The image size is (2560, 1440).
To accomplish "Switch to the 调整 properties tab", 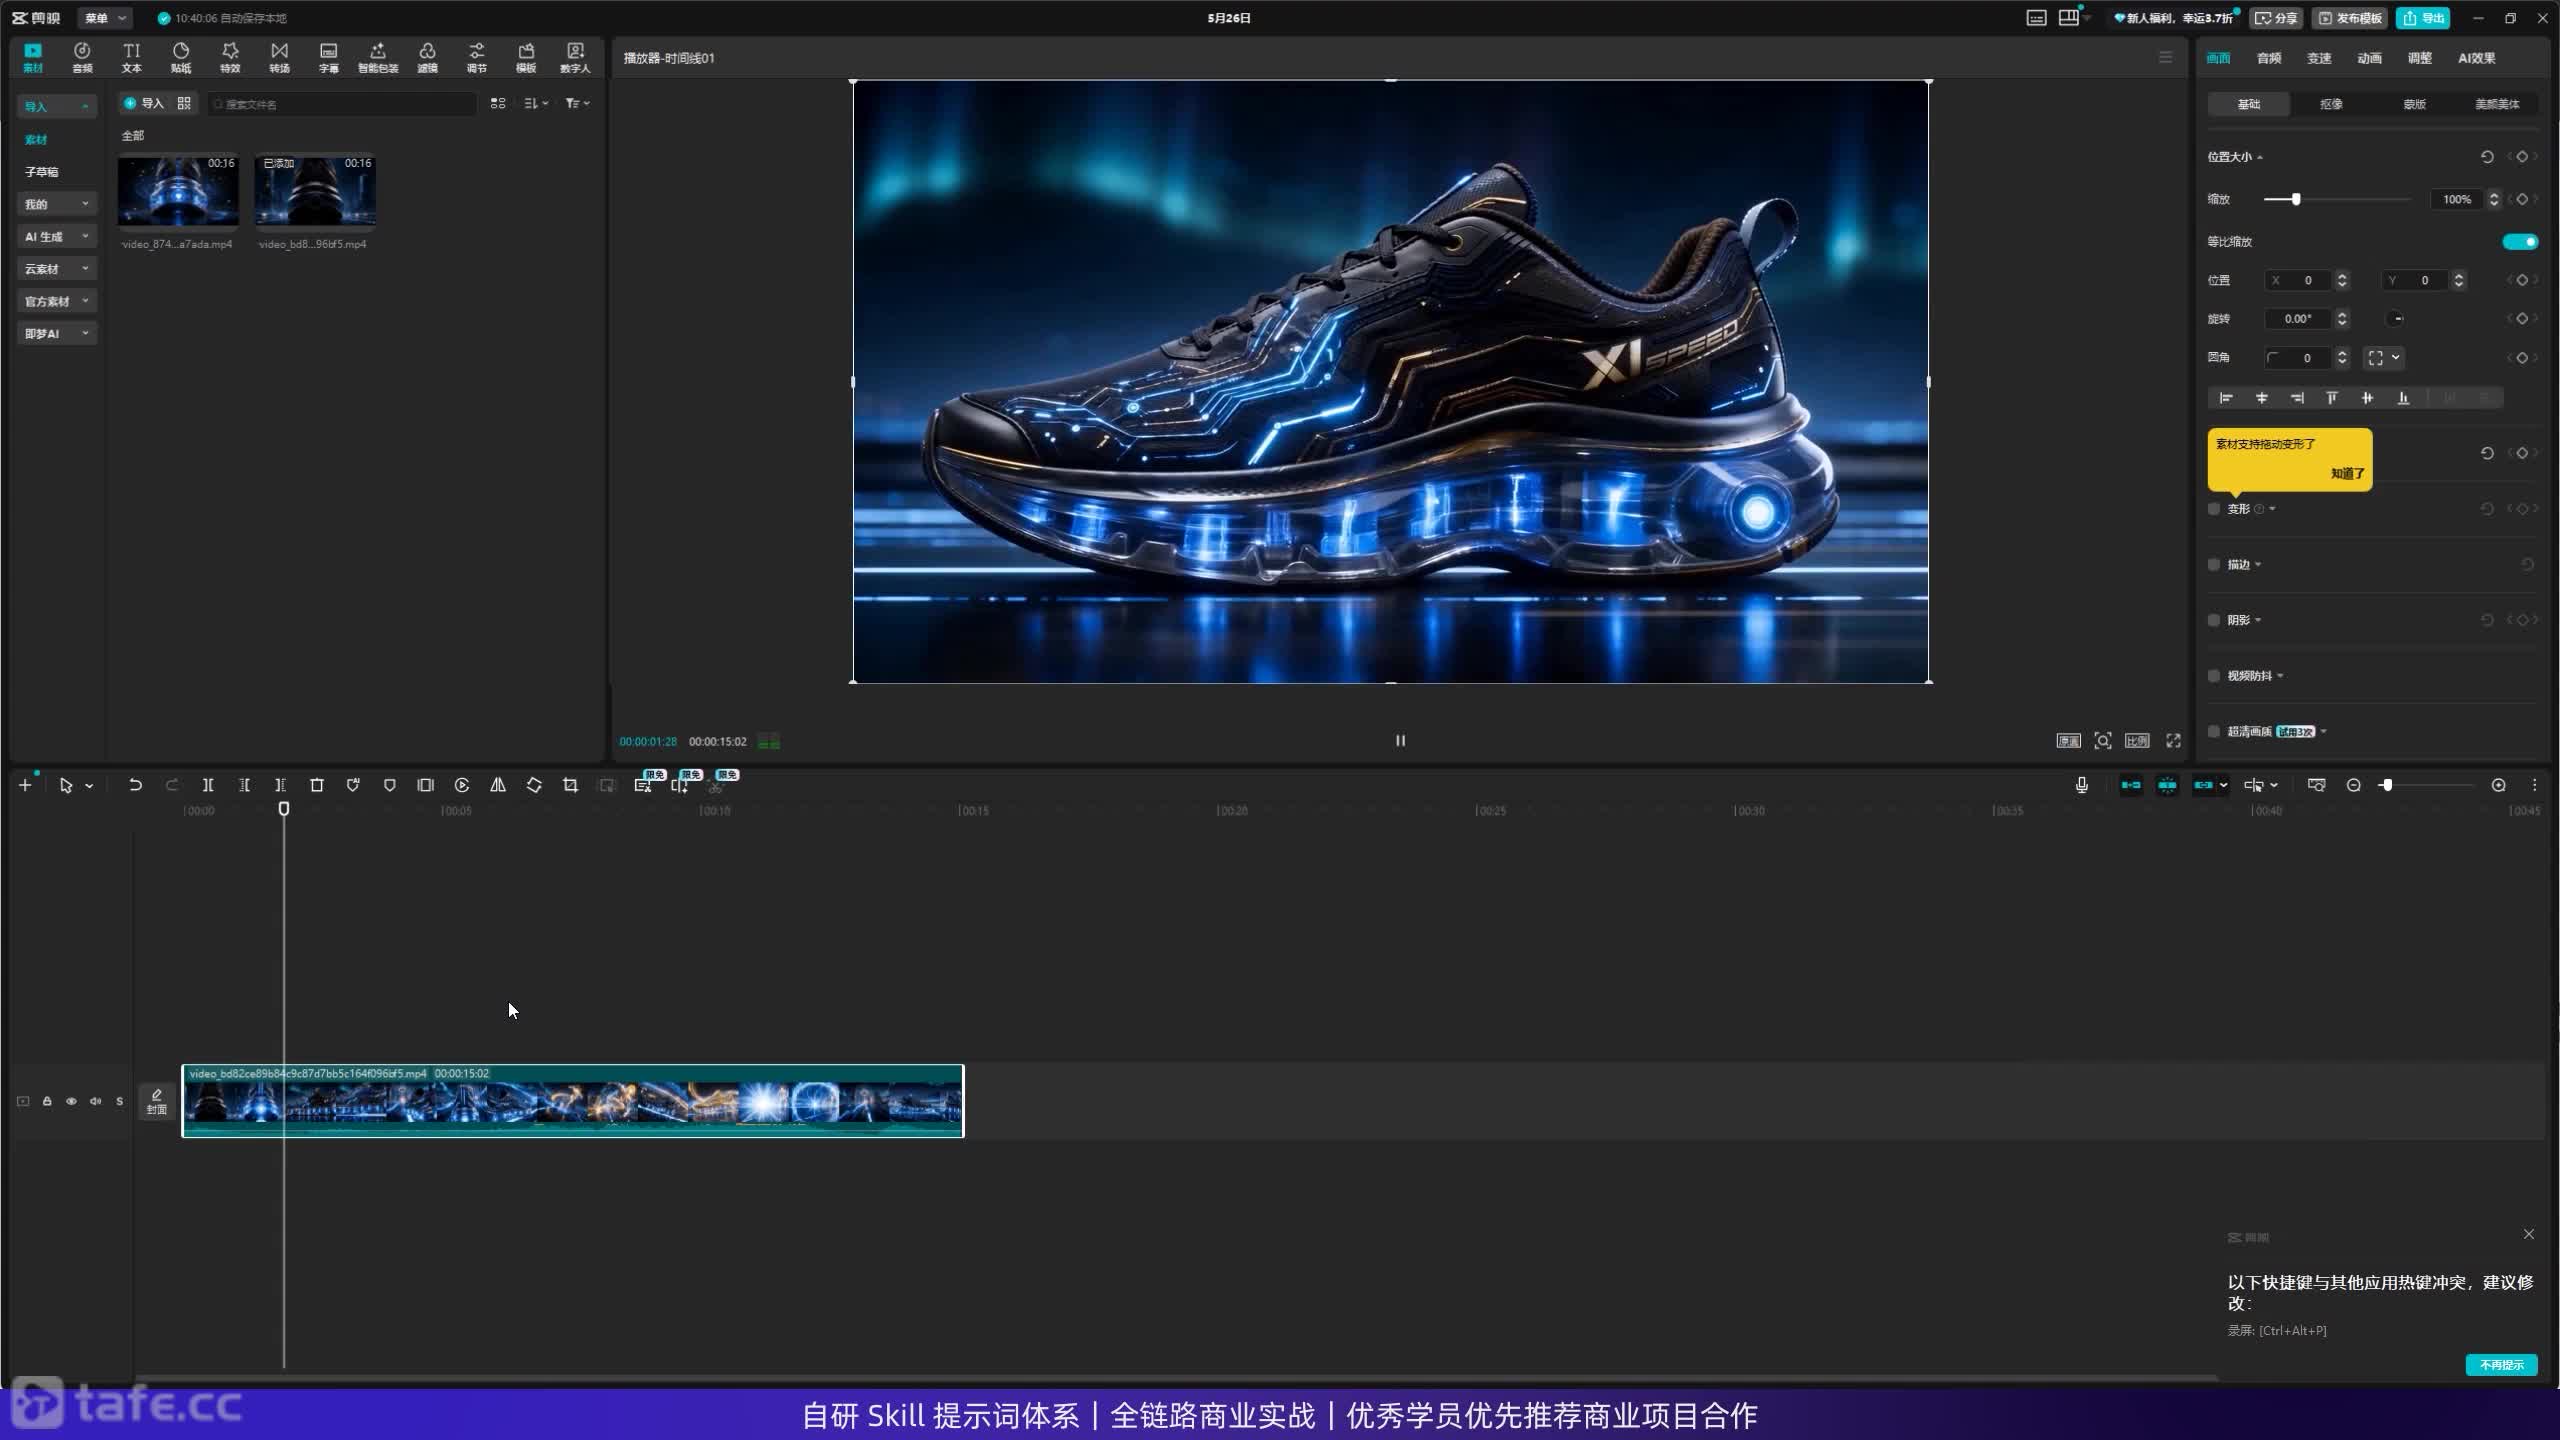I will click(2419, 58).
